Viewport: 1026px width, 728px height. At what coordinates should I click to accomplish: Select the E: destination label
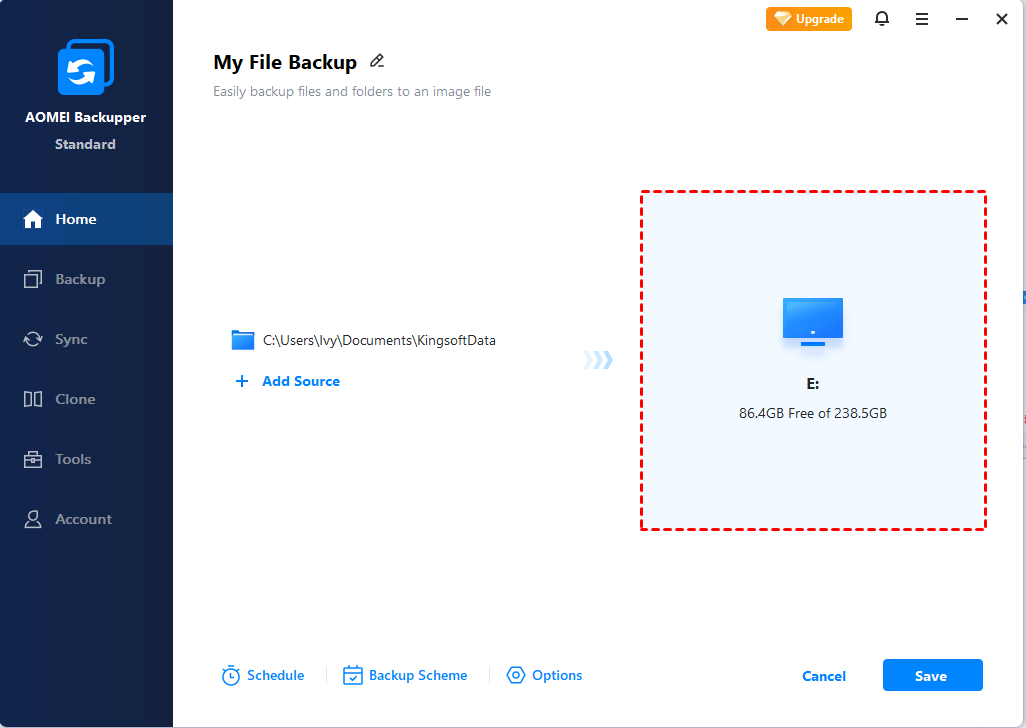tap(813, 384)
